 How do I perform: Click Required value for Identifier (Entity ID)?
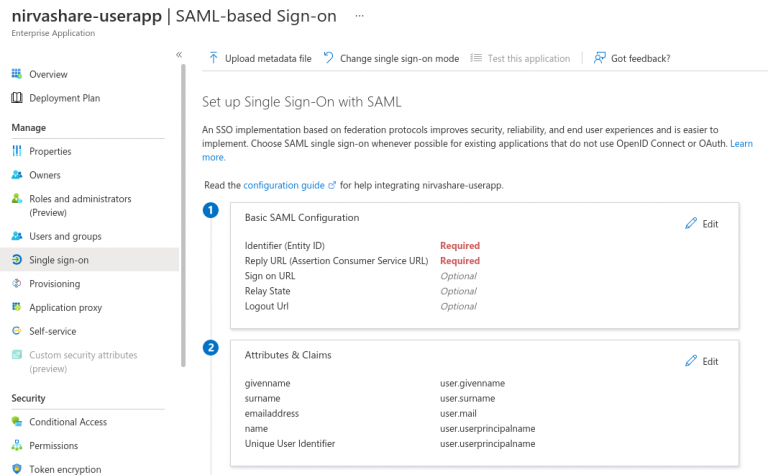click(x=459, y=245)
